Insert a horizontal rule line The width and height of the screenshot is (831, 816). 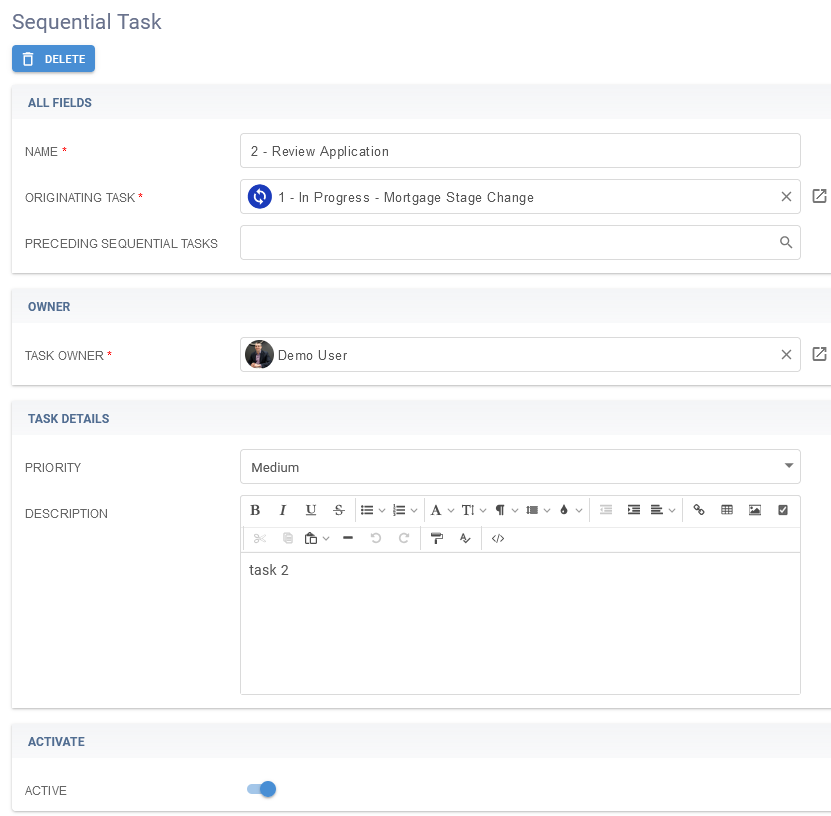[348, 538]
